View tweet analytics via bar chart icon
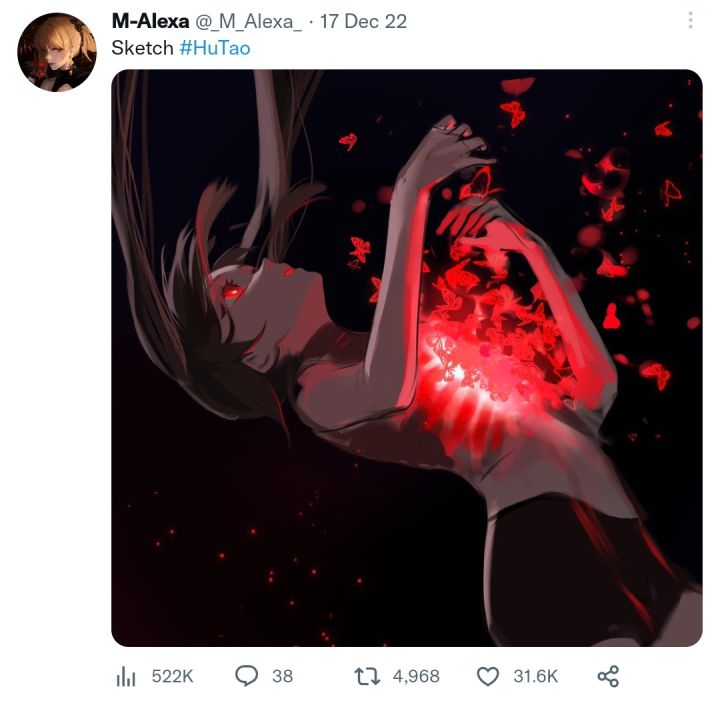Screen dimensions: 720x705 click(126, 677)
